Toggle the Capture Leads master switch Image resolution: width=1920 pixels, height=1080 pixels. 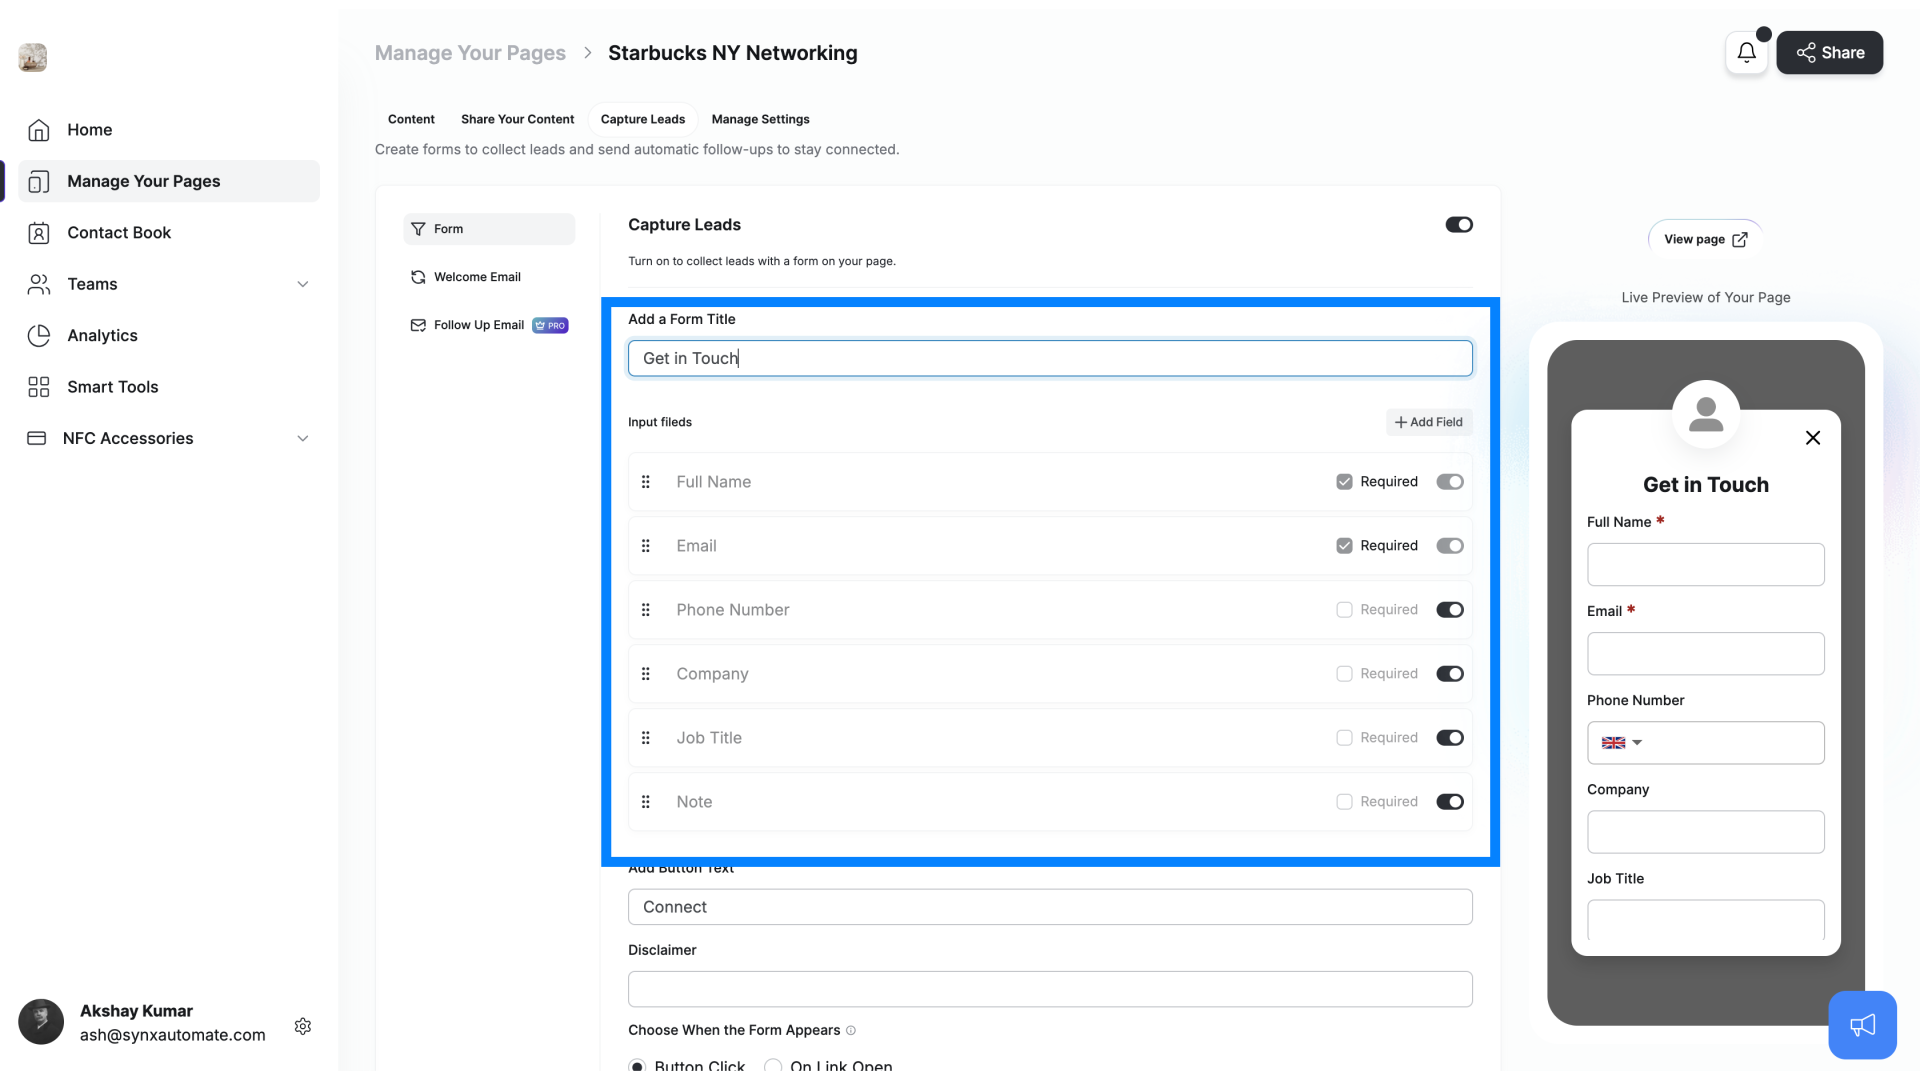[x=1460, y=224]
